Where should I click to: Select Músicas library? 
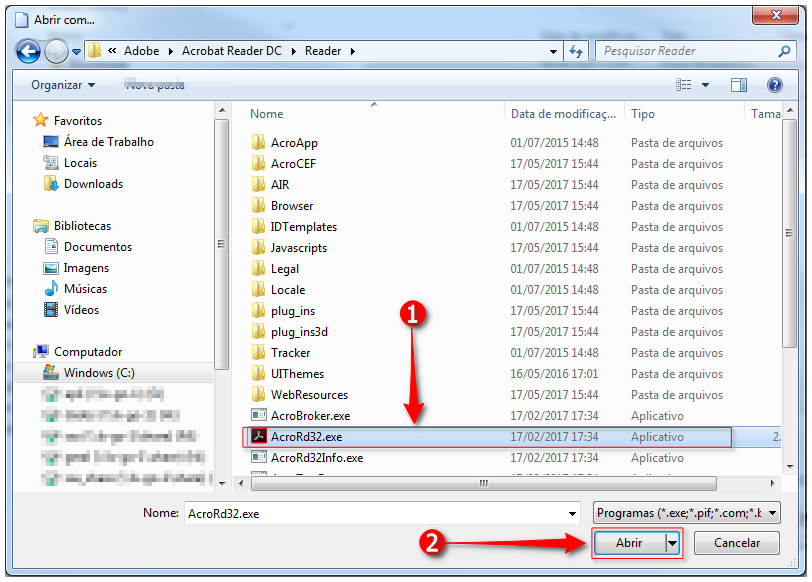[x=85, y=289]
